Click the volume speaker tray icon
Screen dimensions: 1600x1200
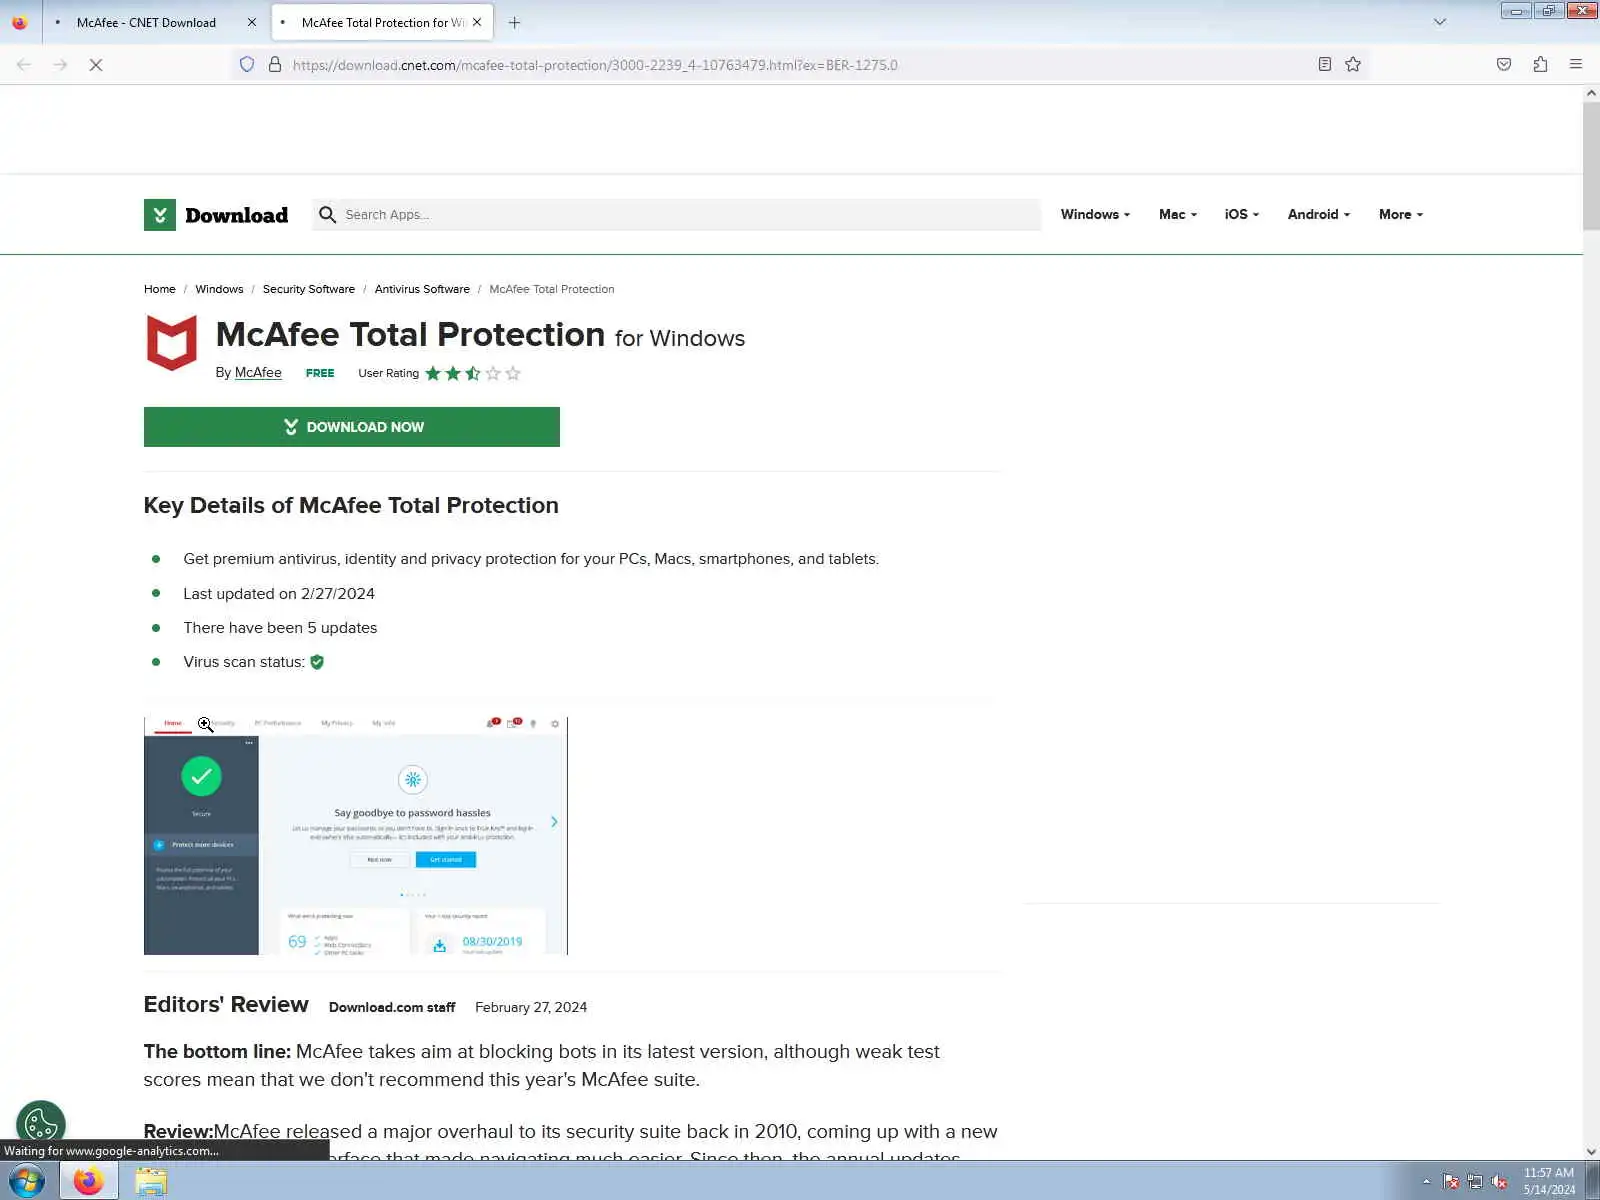coord(1499,1182)
